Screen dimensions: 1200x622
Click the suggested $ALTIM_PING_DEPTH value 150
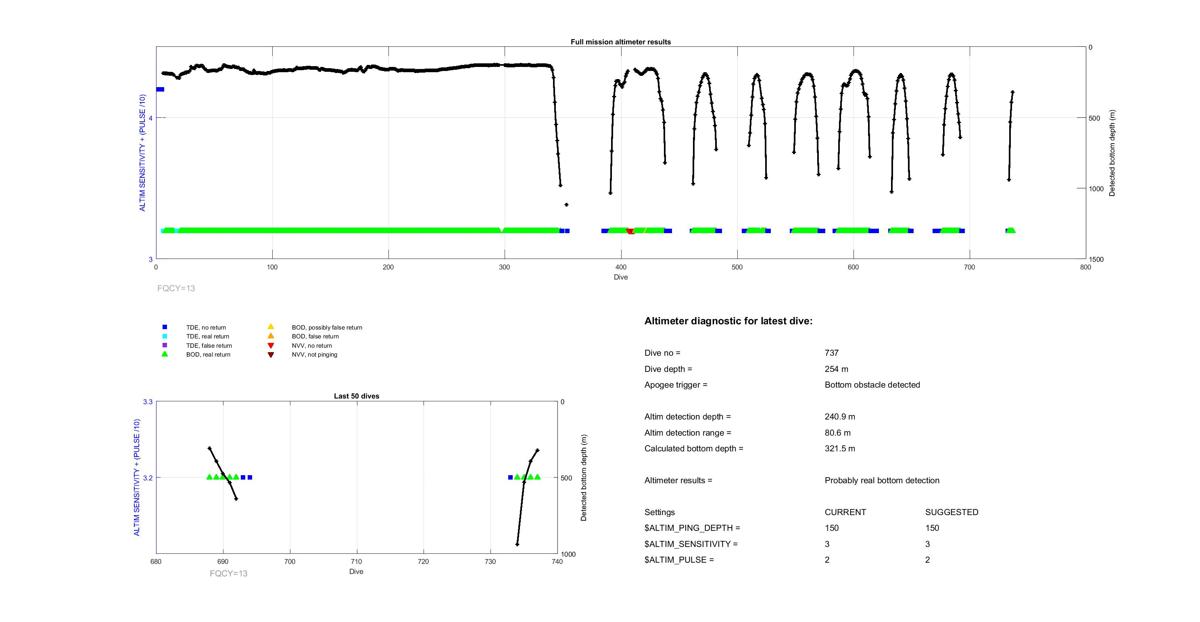pyautogui.click(x=932, y=528)
